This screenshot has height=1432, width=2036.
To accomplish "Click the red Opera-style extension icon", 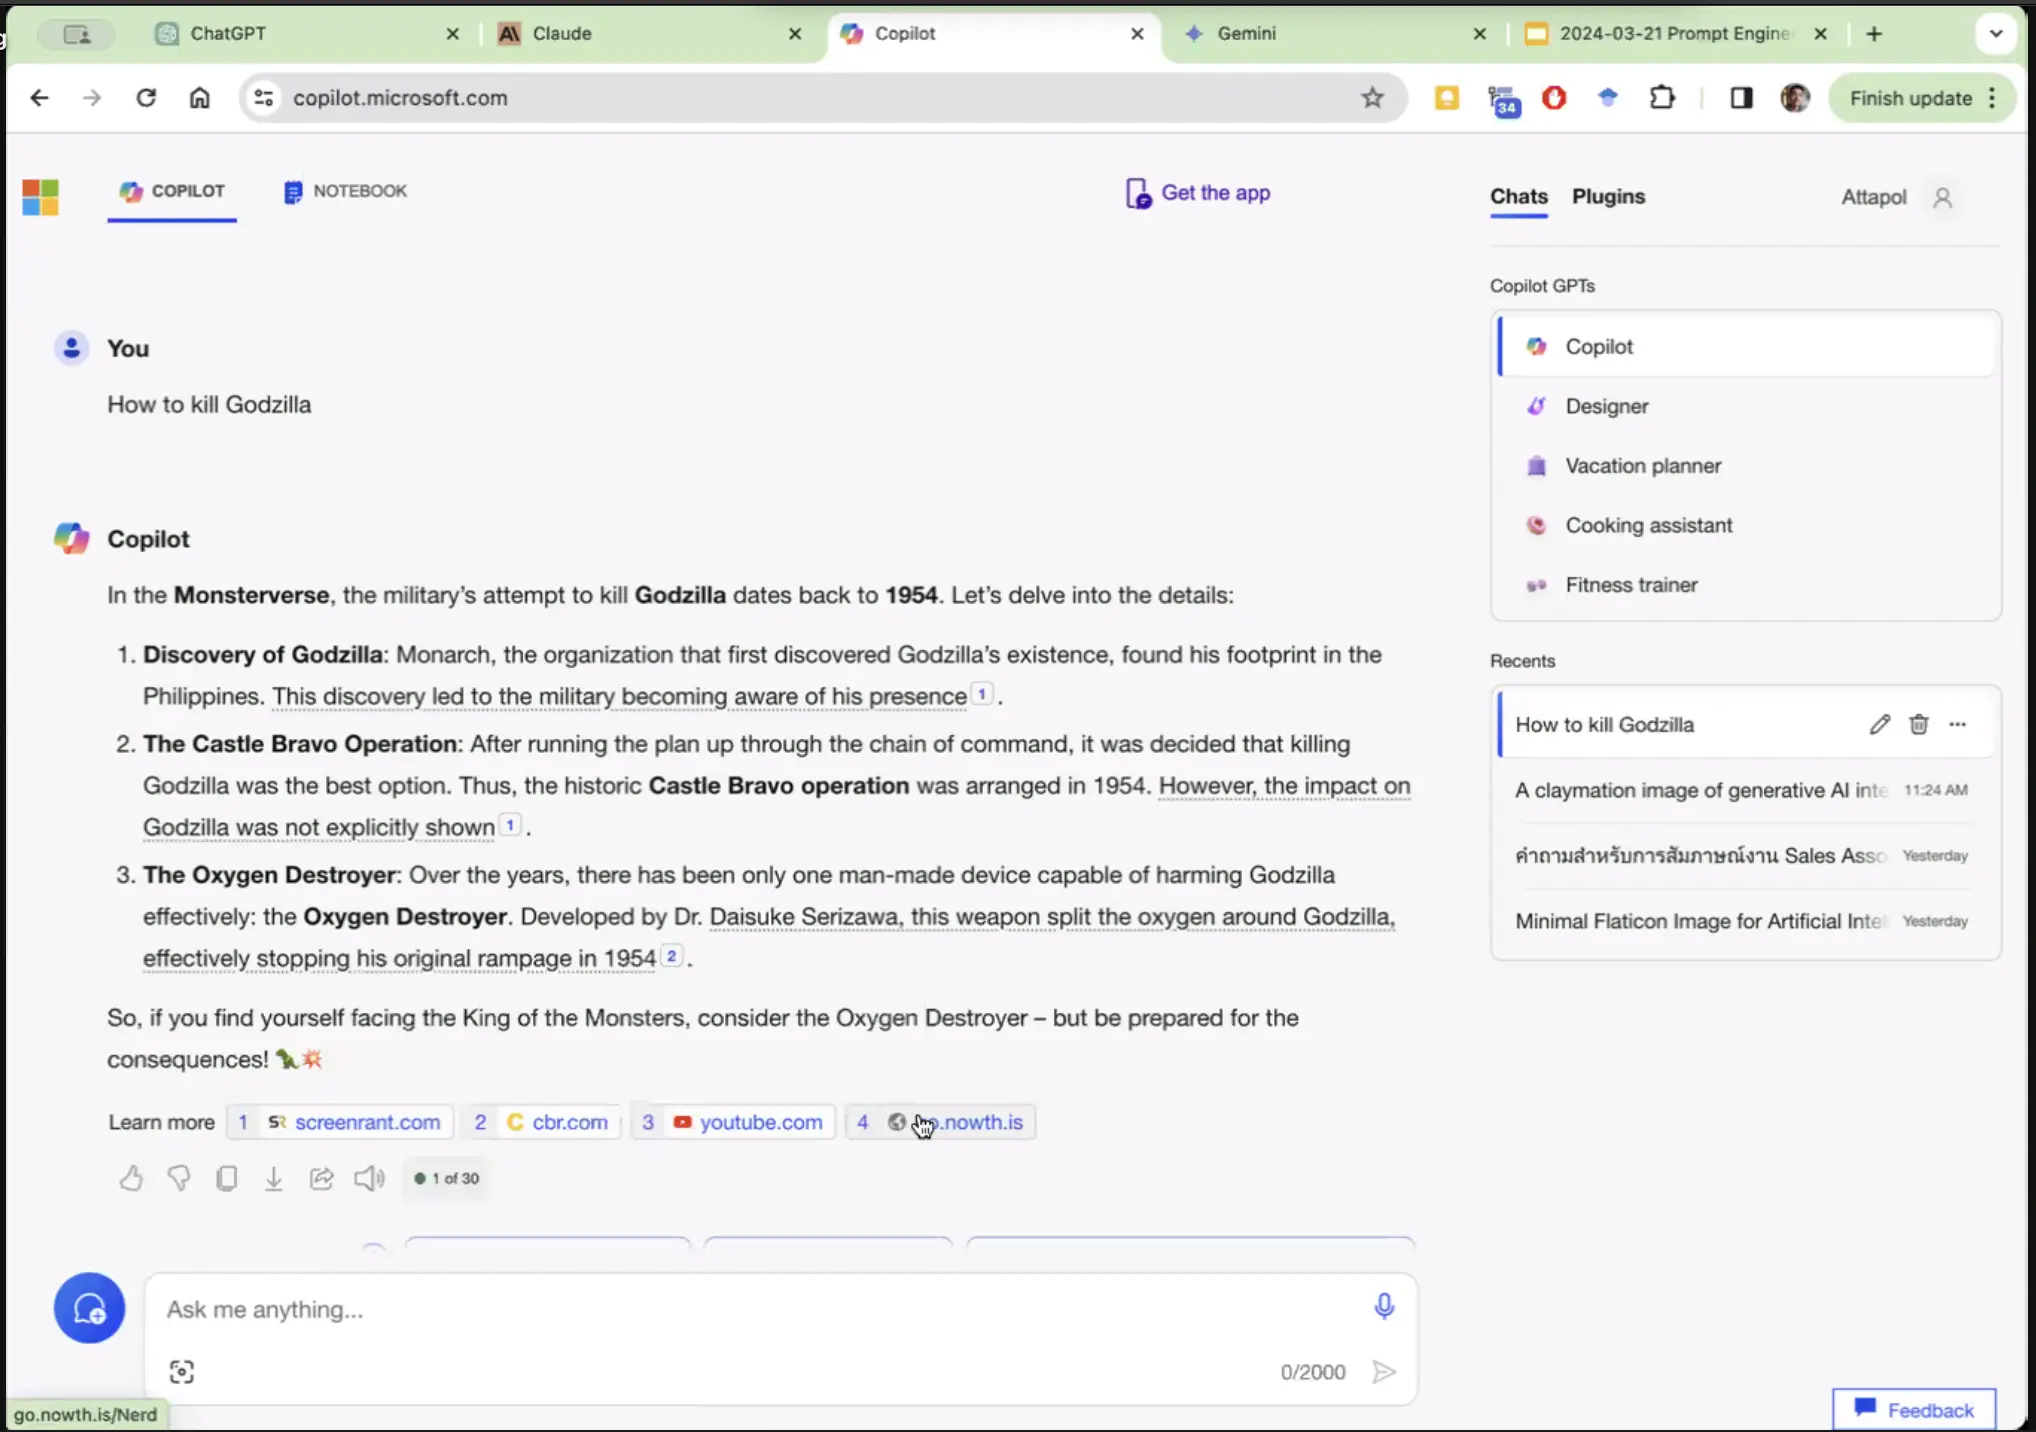I will 1554,97.
